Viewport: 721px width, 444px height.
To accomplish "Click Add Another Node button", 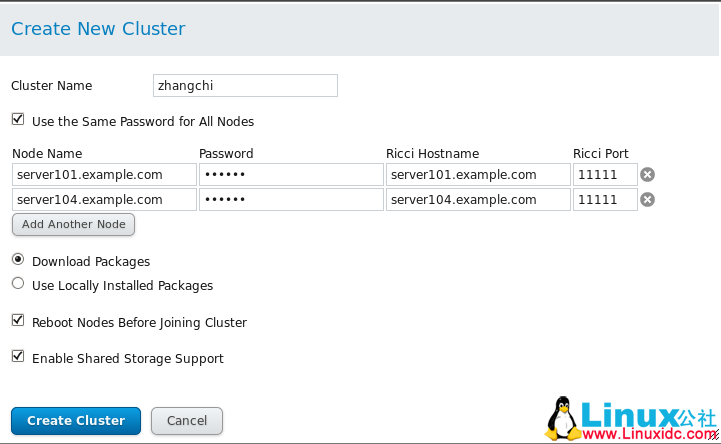I will (x=74, y=224).
